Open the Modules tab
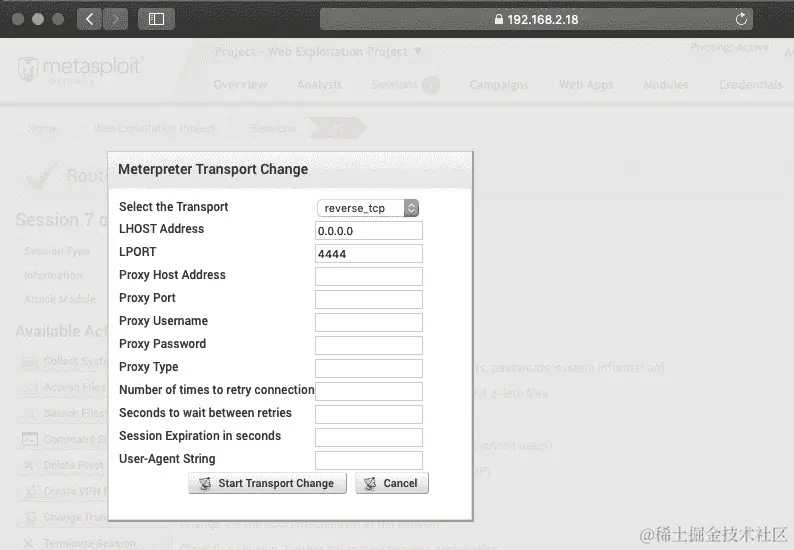The width and height of the screenshot is (794, 550). tap(666, 85)
